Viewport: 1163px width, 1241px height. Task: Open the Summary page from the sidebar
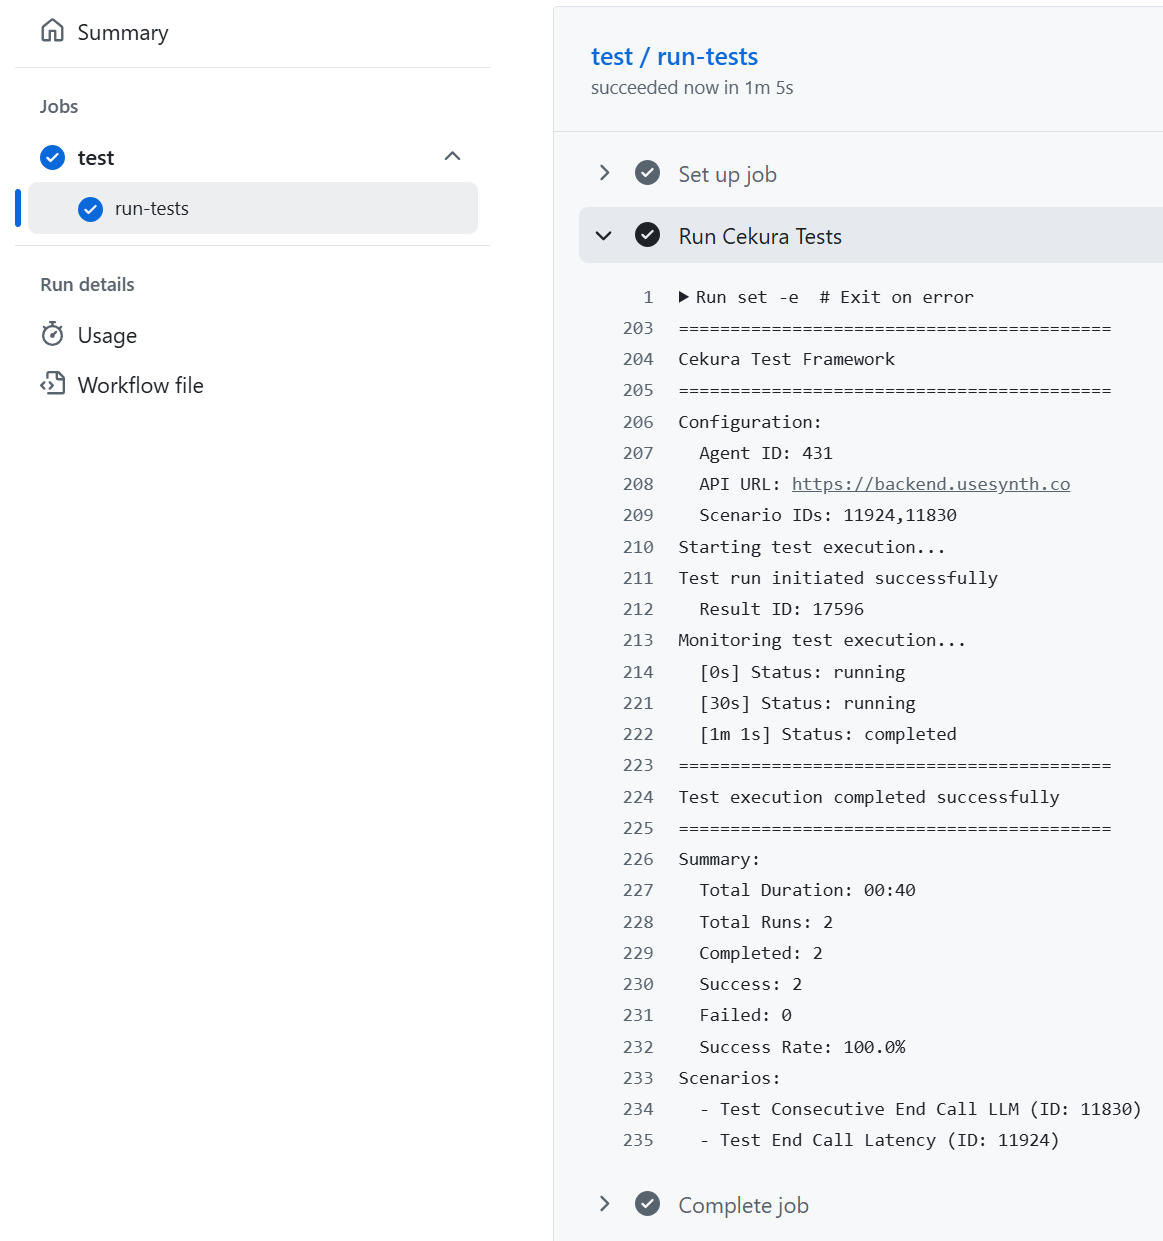click(x=122, y=31)
